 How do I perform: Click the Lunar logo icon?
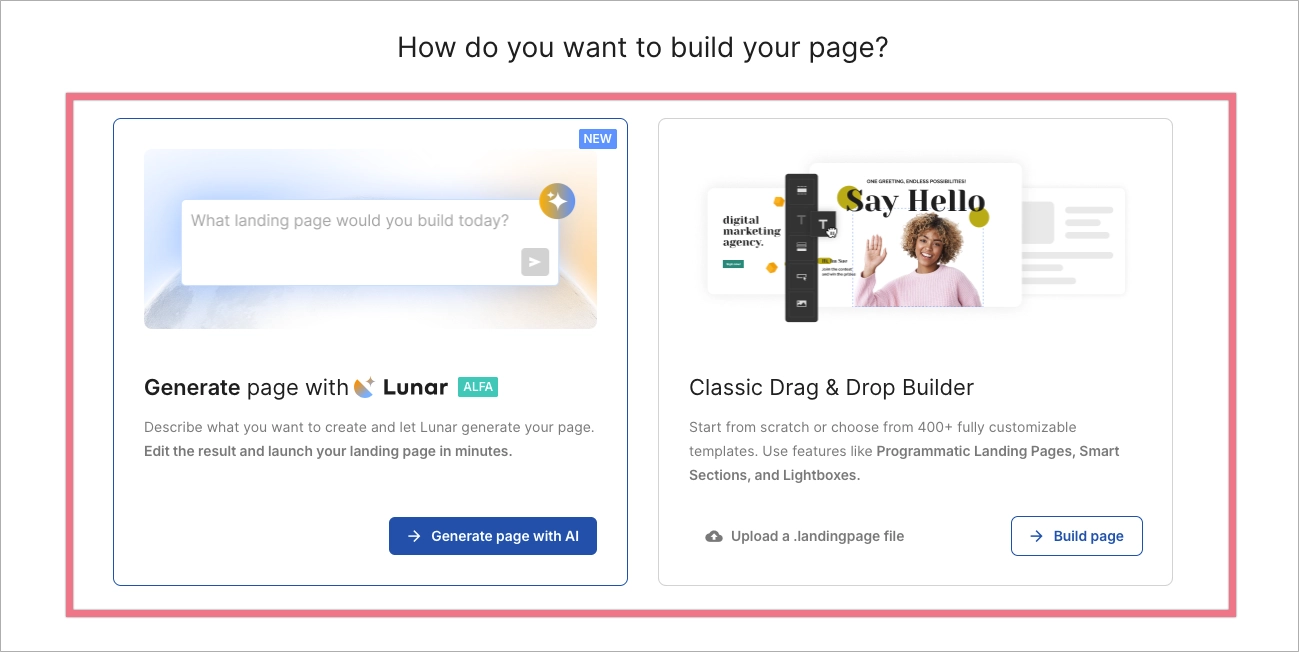coord(365,387)
